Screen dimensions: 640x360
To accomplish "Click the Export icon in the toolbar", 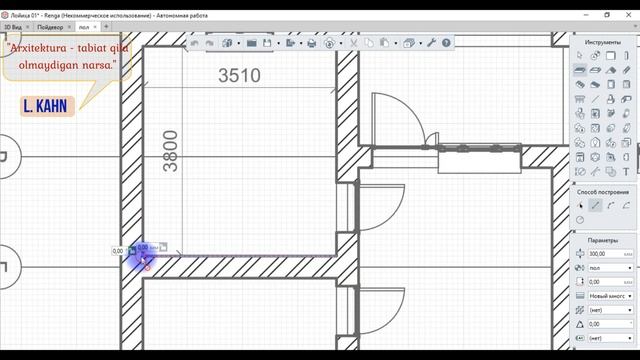I will tap(290, 43).
